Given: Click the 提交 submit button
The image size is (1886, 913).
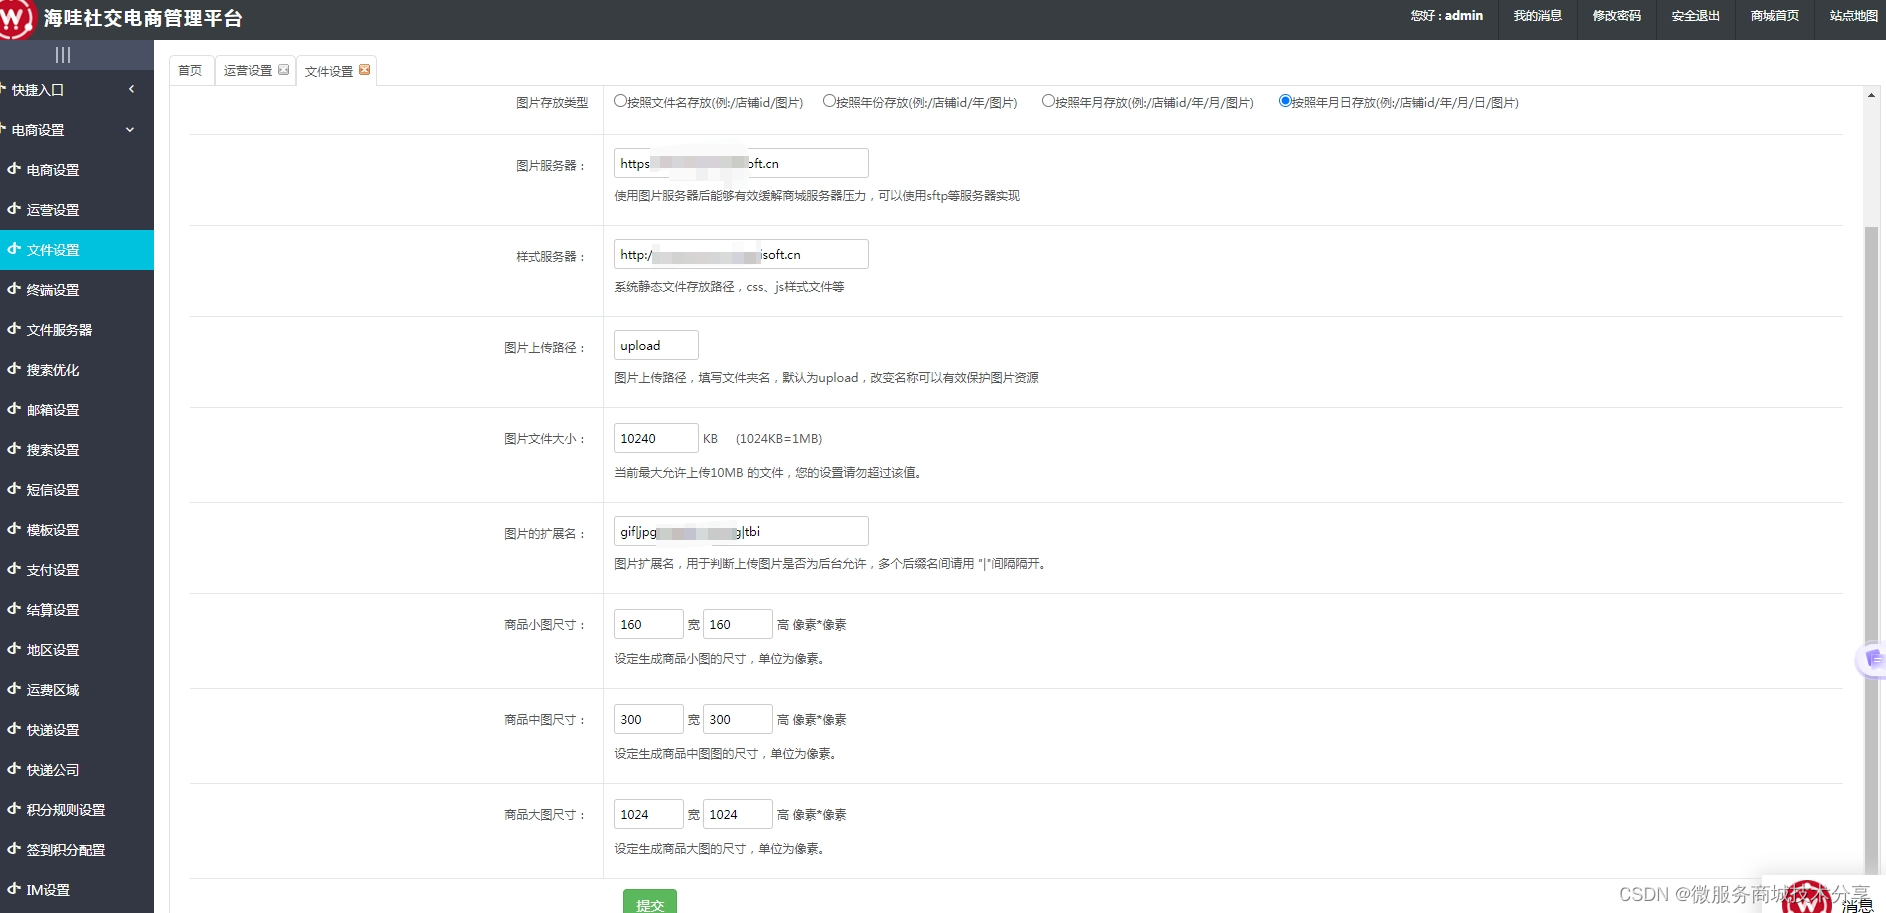Looking at the screenshot, I should [650, 901].
